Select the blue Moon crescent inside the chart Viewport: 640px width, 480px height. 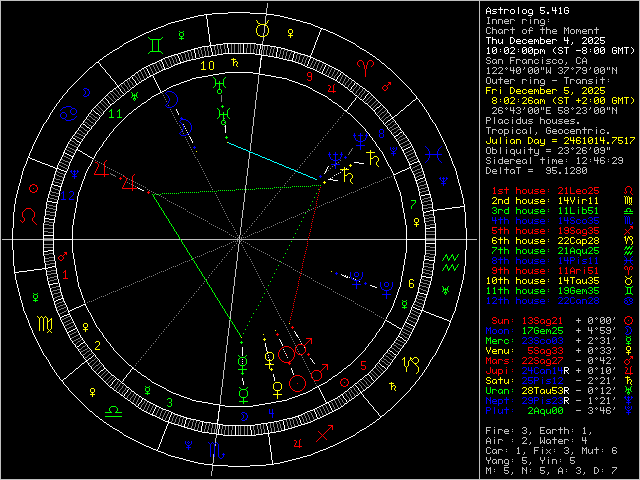point(172,99)
